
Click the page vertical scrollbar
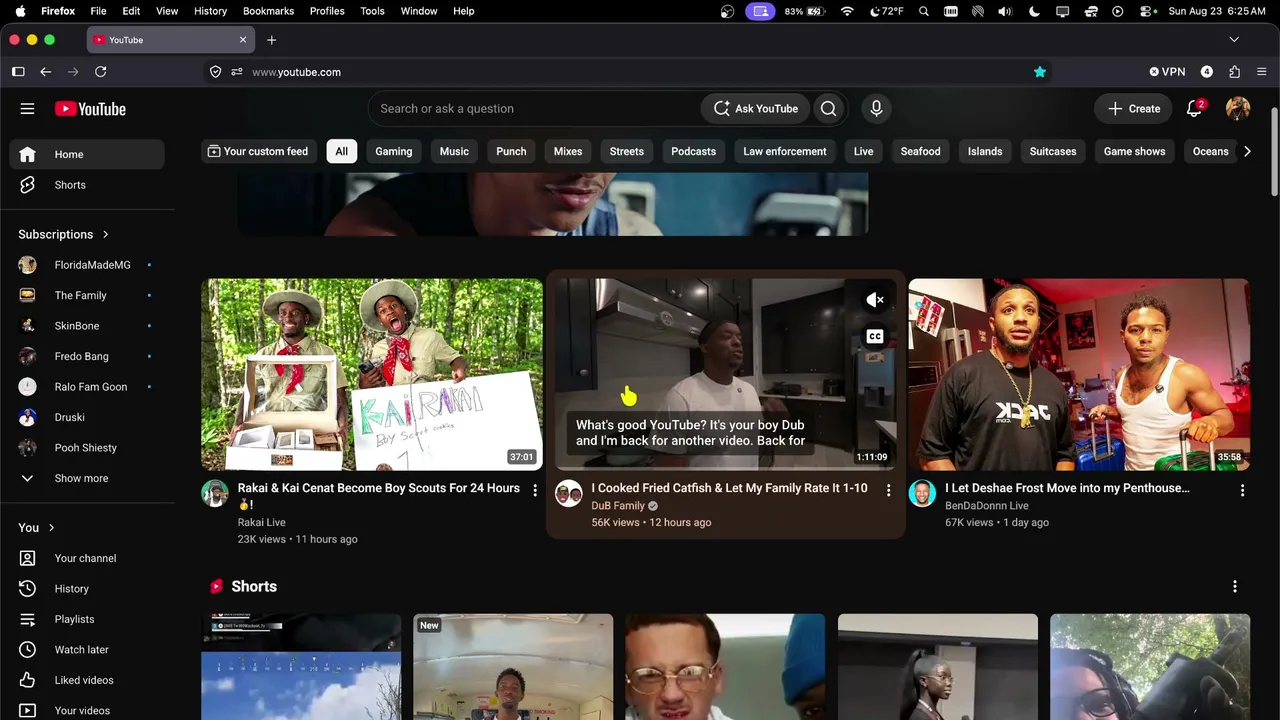(1274, 150)
